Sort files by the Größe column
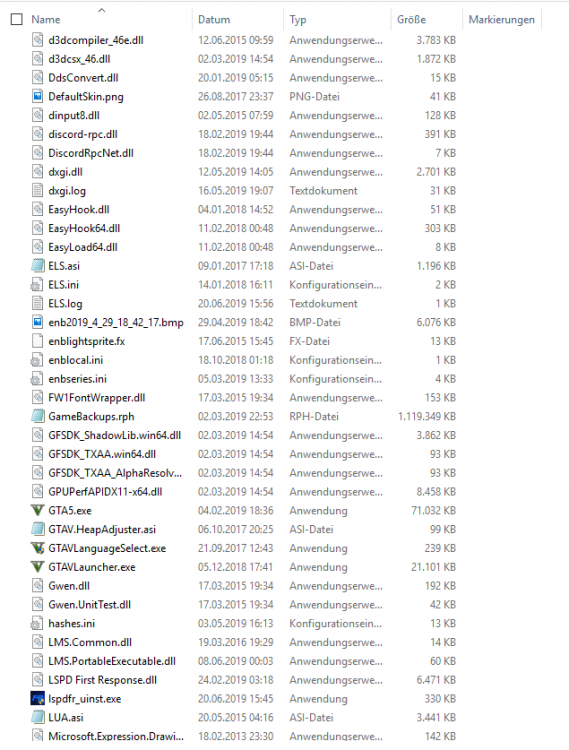 point(411,20)
